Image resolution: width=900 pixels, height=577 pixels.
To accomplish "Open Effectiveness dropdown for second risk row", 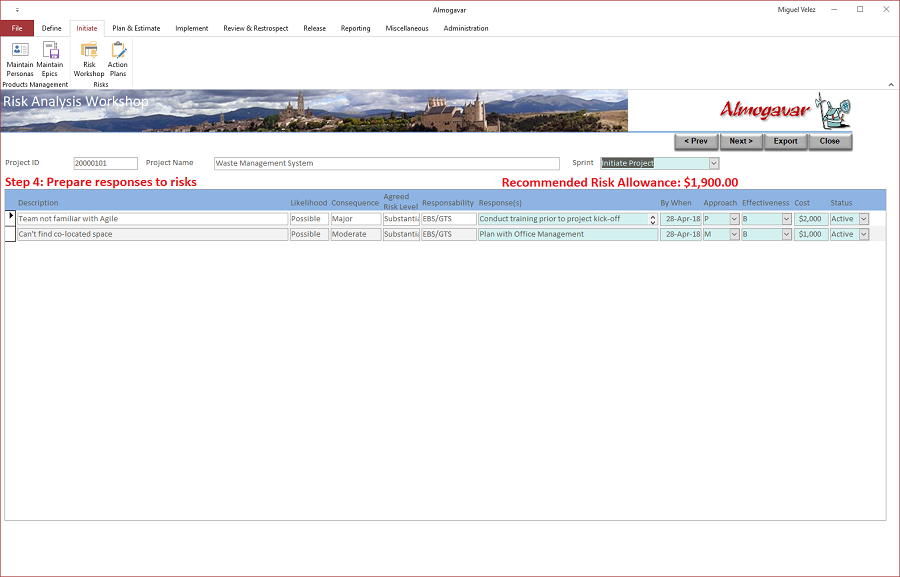I will (786, 234).
